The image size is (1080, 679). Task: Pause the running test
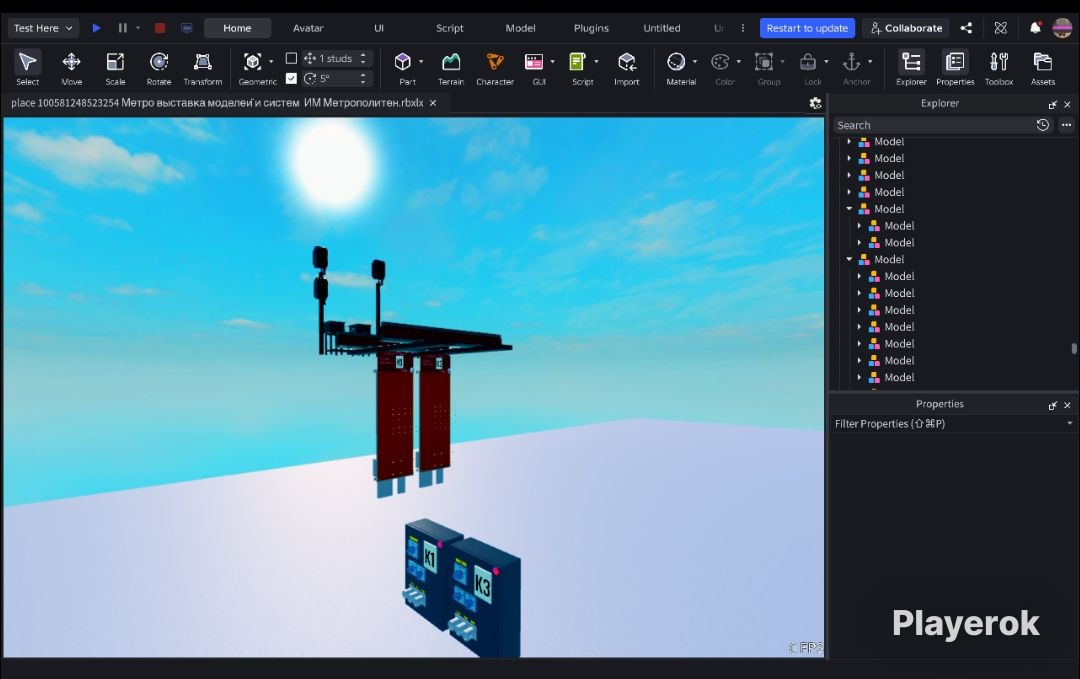pyautogui.click(x=123, y=28)
